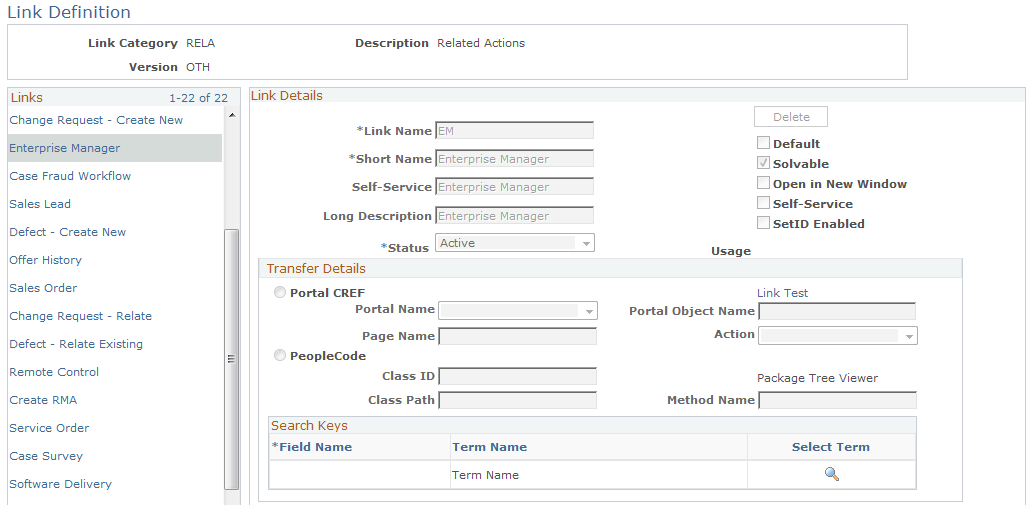This screenshot has width=1035, height=505.
Task: Click the Links list scrollbar thumb
Action: [x=232, y=358]
